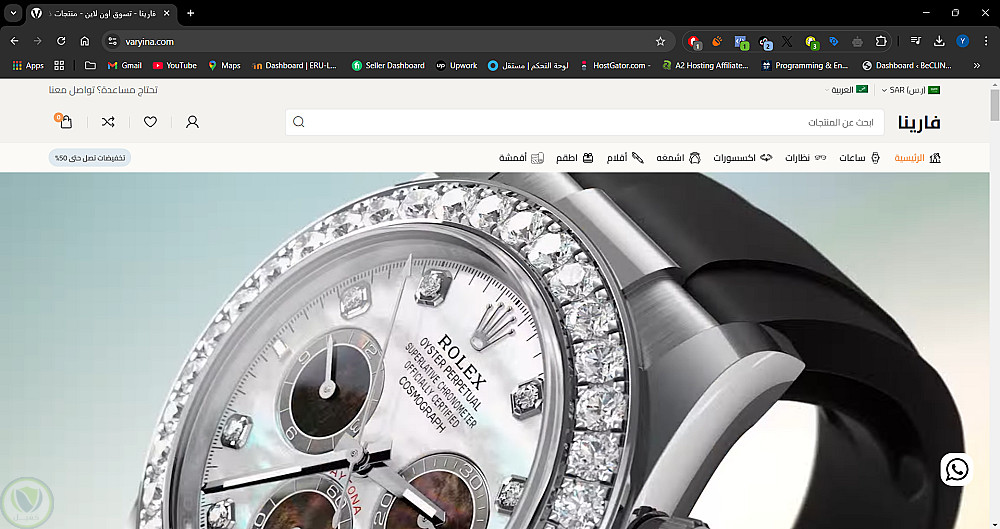Open the اشمغه menu item
The height and width of the screenshot is (529, 1000).
click(x=678, y=158)
